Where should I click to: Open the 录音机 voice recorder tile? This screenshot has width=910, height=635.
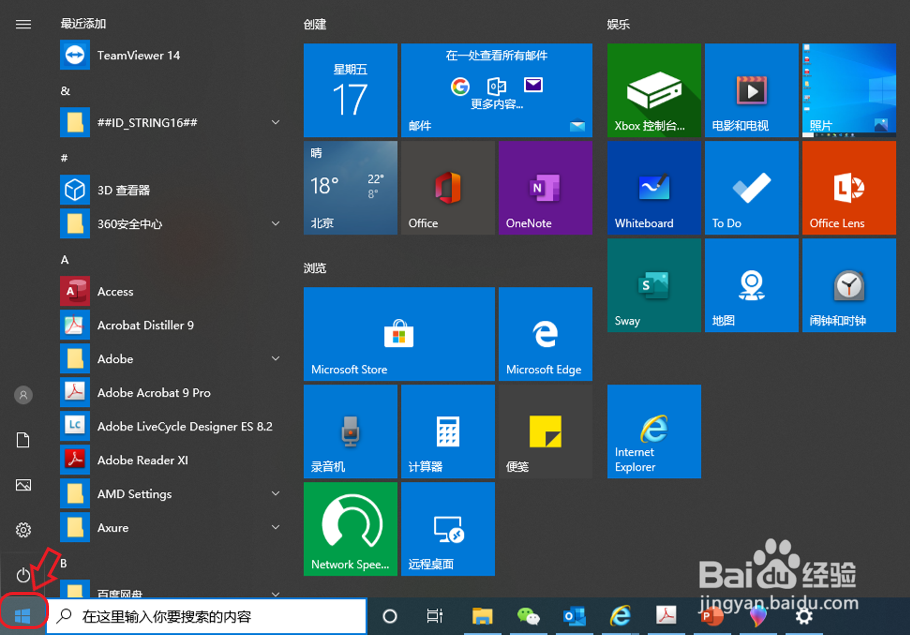(351, 431)
